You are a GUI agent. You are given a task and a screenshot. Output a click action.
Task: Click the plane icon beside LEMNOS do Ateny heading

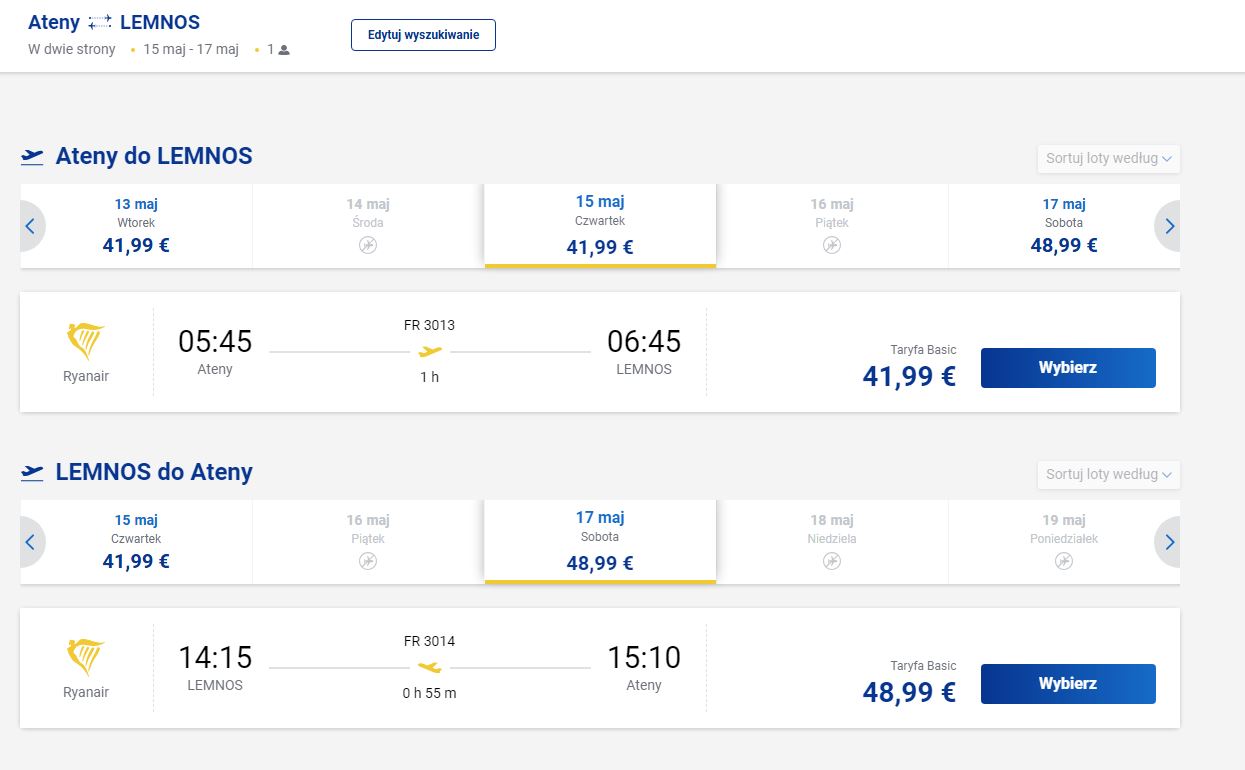pos(33,473)
